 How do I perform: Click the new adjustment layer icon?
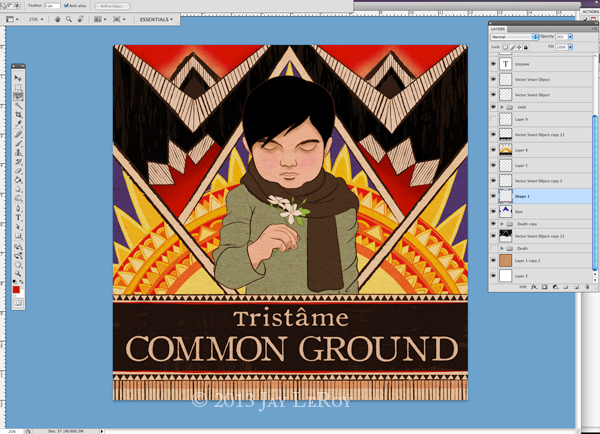pos(555,287)
